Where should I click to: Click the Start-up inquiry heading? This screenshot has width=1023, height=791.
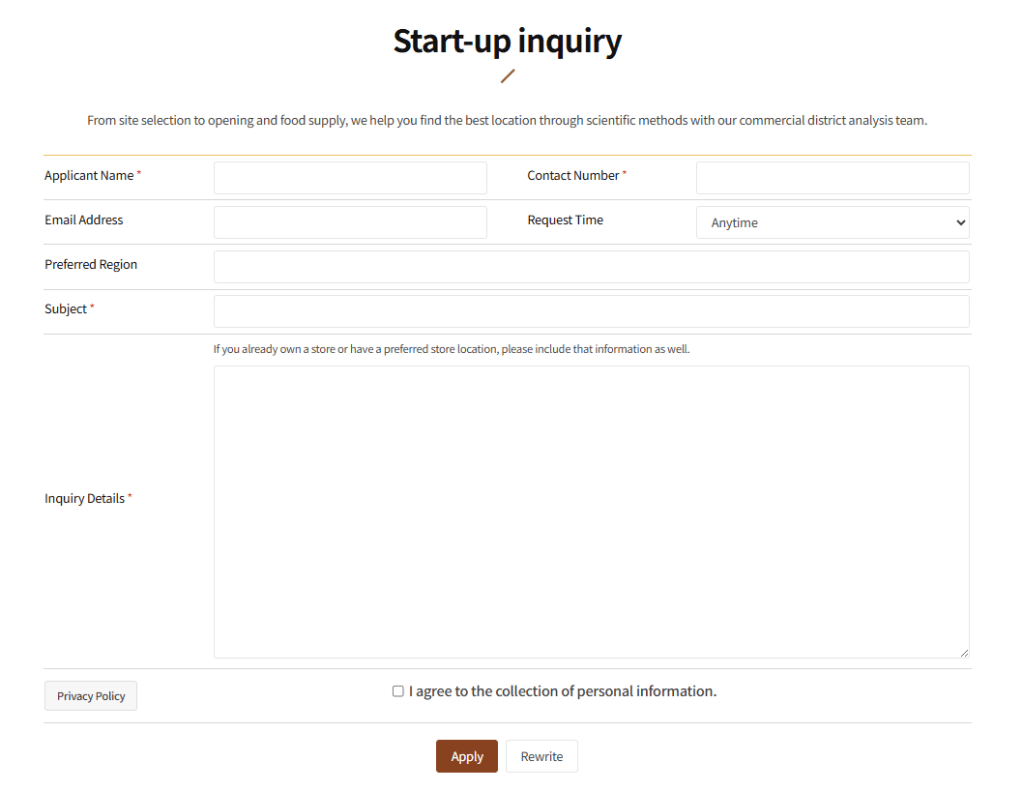507,41
